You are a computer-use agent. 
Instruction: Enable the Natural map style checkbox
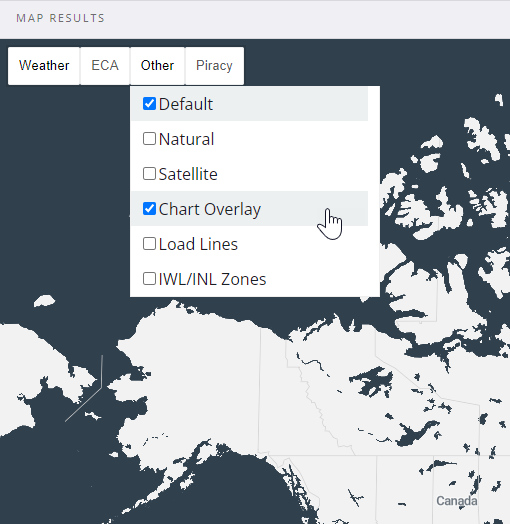[x=149, y=139]
